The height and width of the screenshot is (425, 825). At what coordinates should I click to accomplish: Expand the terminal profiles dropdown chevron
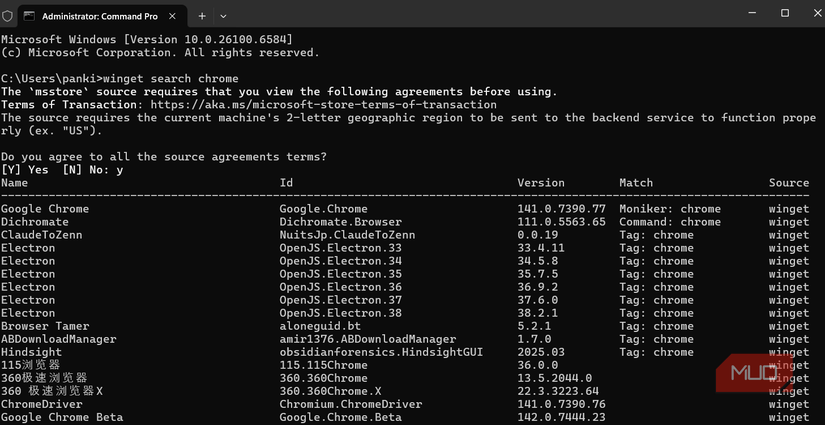point(223,16)
